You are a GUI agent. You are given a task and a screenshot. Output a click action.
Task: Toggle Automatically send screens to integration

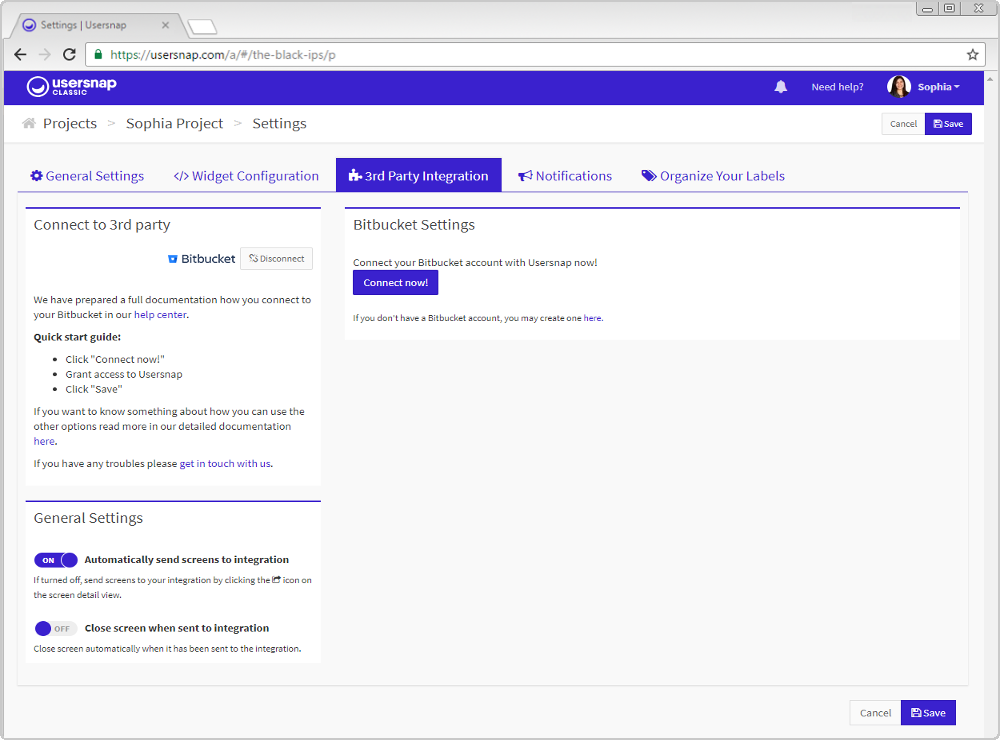(x=56, y=560)
